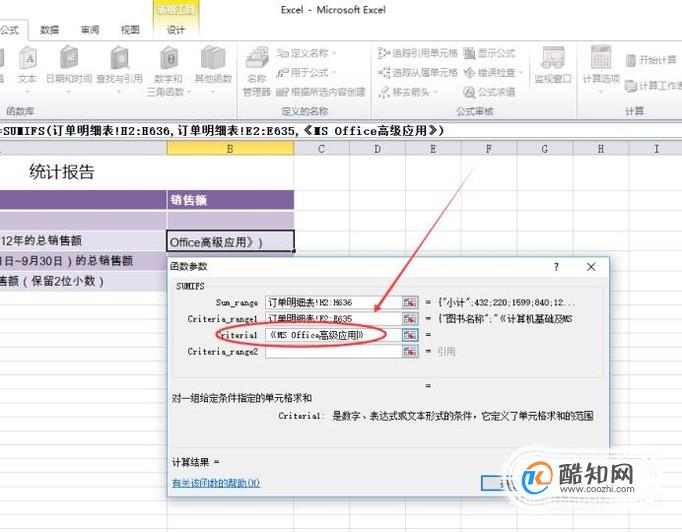Open the 其他函数 library
The image size is (682, 532).
[213, 70]
